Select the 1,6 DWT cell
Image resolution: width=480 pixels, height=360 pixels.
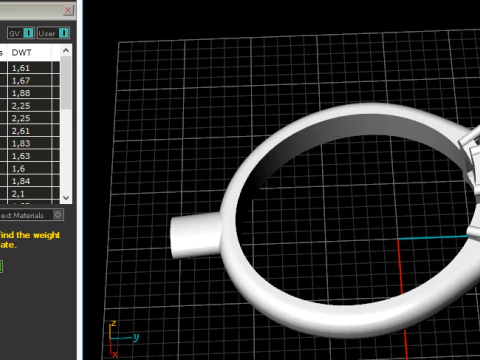pyautogui.click(x=29, y=169)
